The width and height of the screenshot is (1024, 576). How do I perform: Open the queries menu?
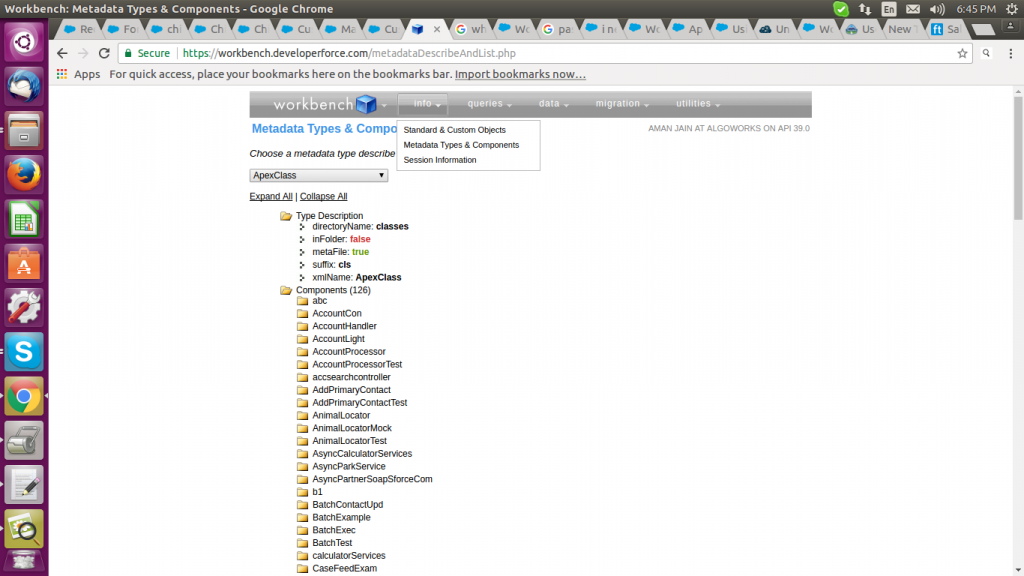(x=489, y=104)
